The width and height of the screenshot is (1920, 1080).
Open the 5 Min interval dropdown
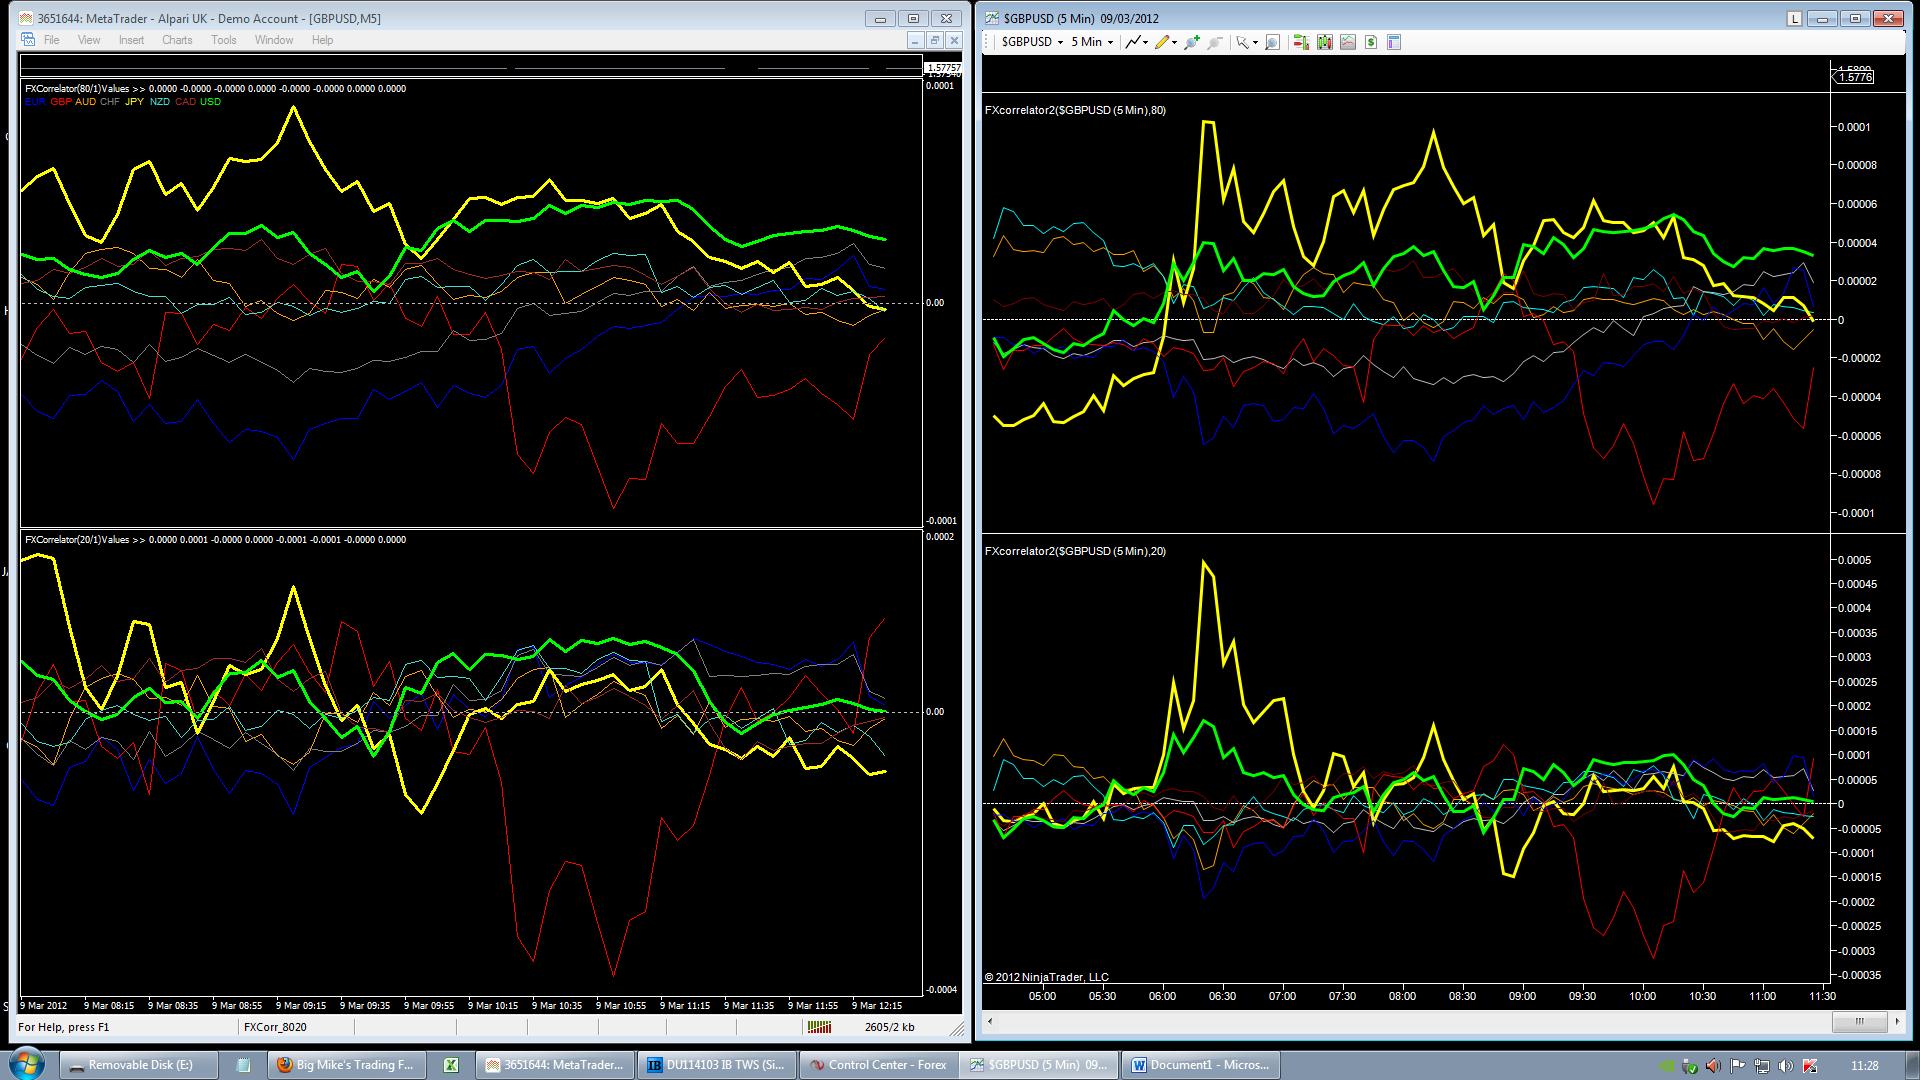click(x=1092, y=42)
